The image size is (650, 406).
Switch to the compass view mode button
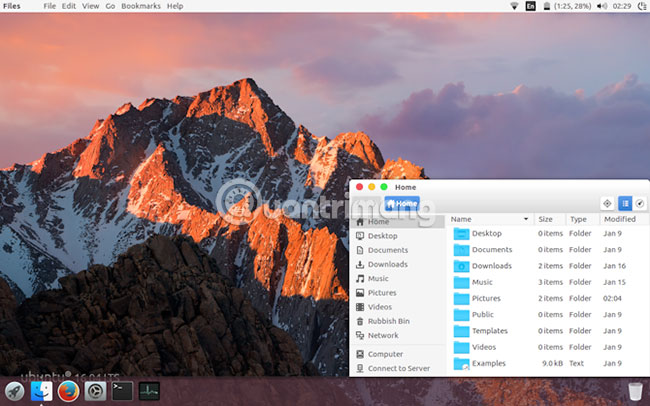coord(640,203)
